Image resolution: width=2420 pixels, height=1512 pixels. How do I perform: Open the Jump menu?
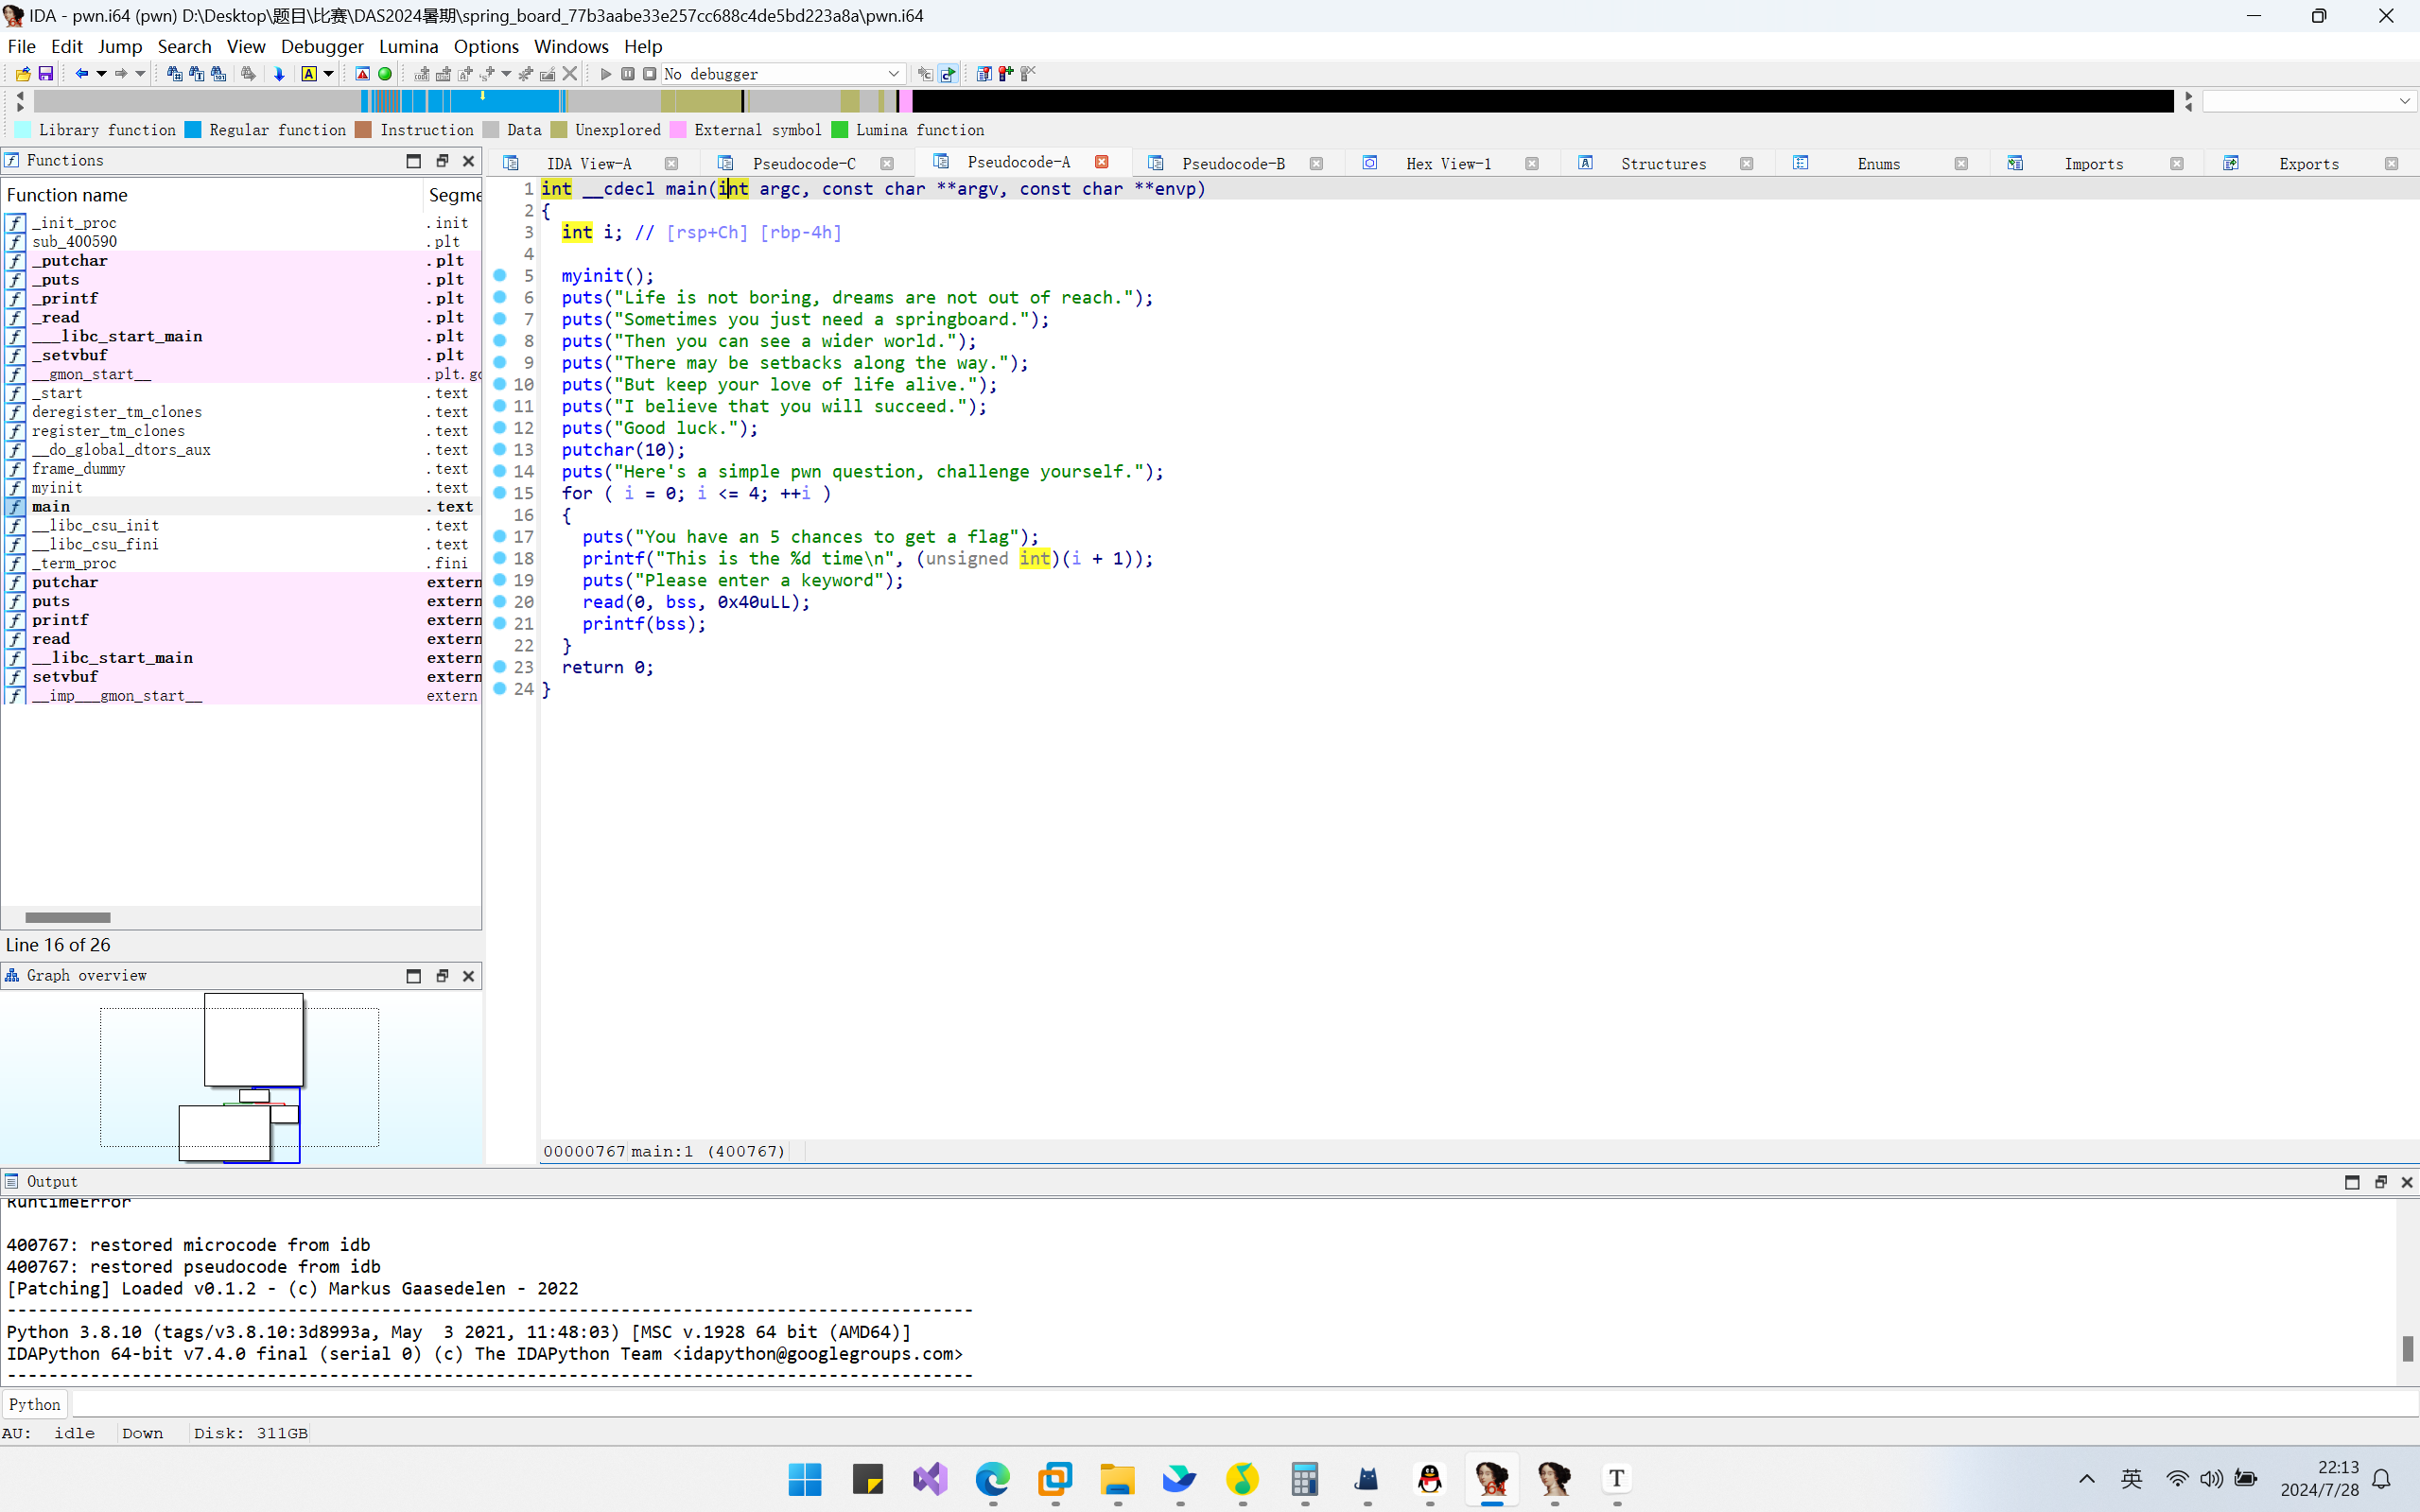[120, 46]
